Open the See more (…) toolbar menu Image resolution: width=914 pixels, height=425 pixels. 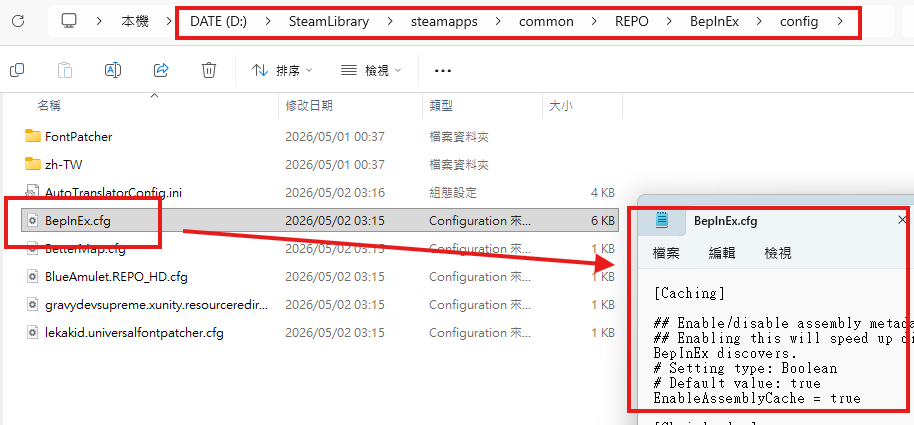(x=443, y=71)
